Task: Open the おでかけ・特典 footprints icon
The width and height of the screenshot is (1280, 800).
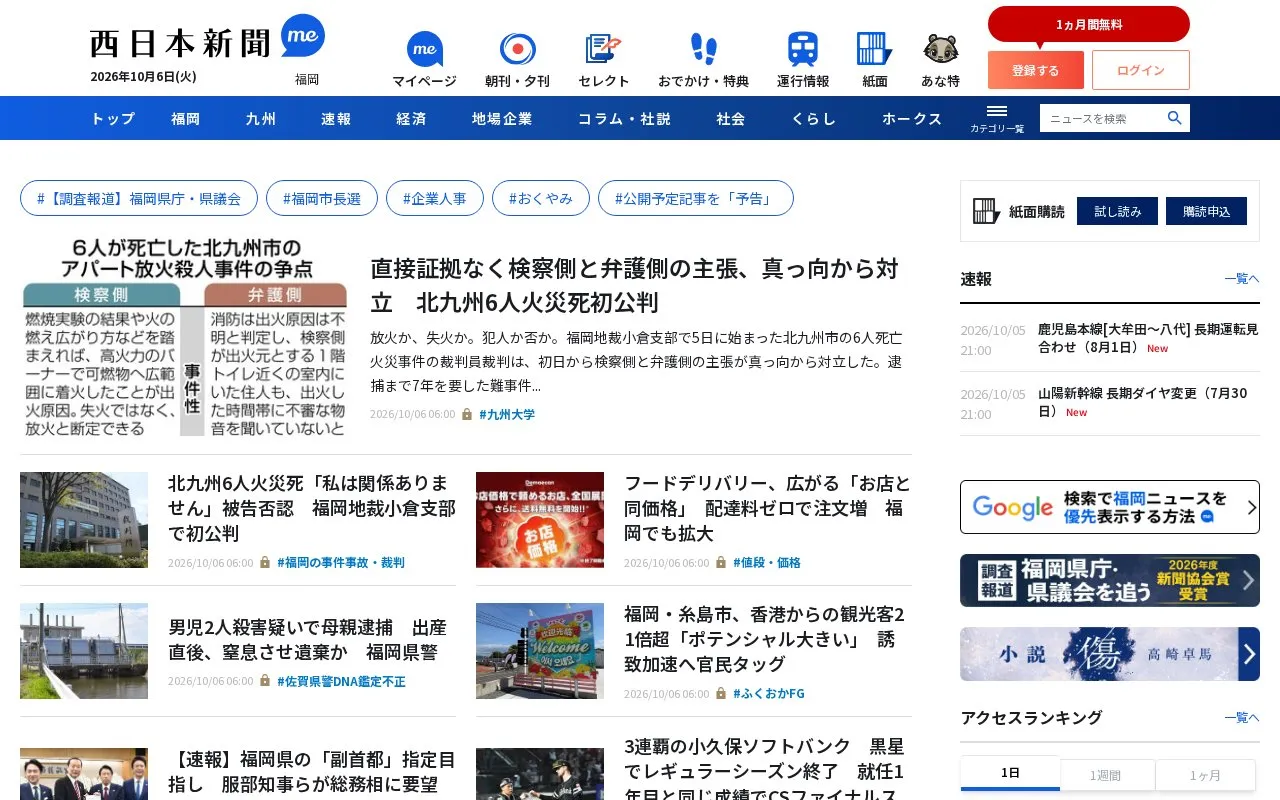Action: click(703, 49)
